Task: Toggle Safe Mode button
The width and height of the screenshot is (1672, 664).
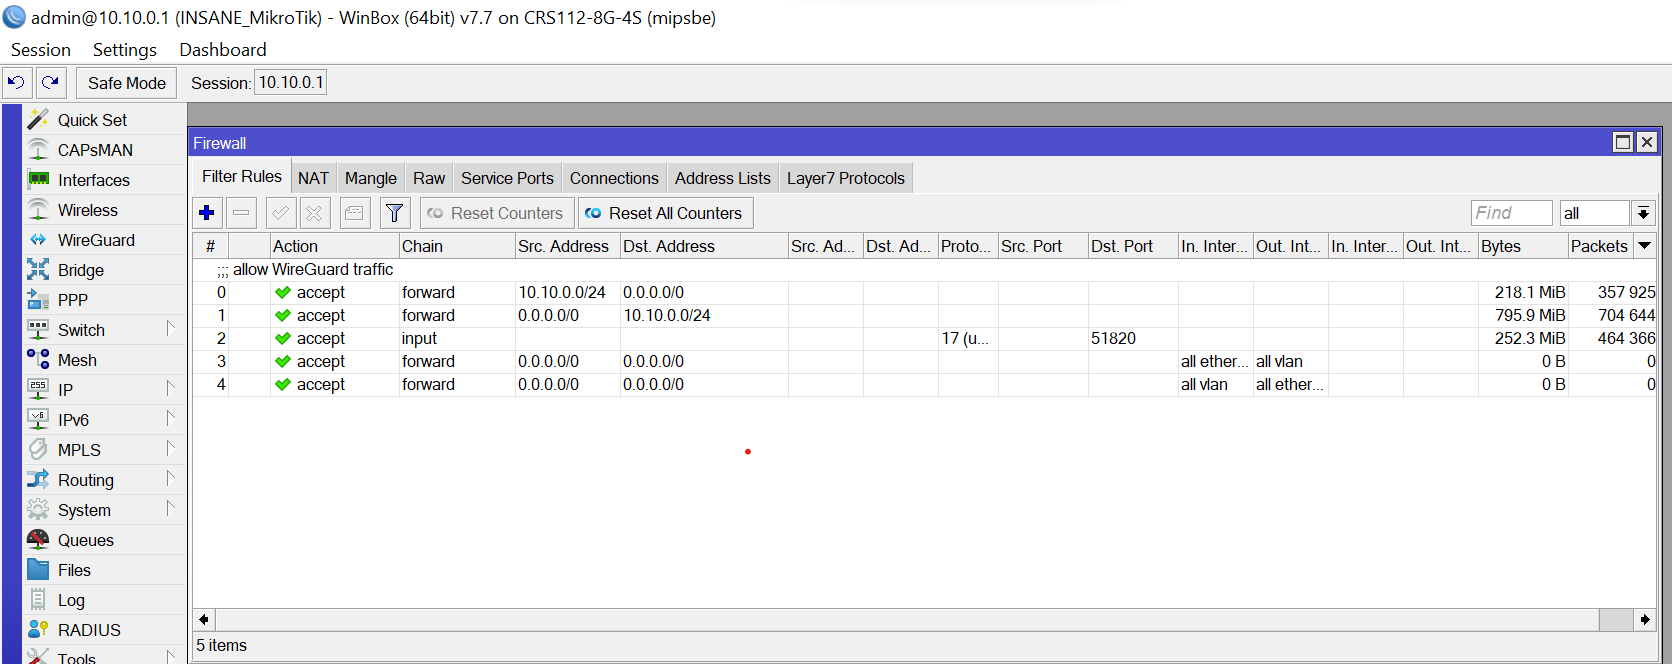Action: point(127,83)
